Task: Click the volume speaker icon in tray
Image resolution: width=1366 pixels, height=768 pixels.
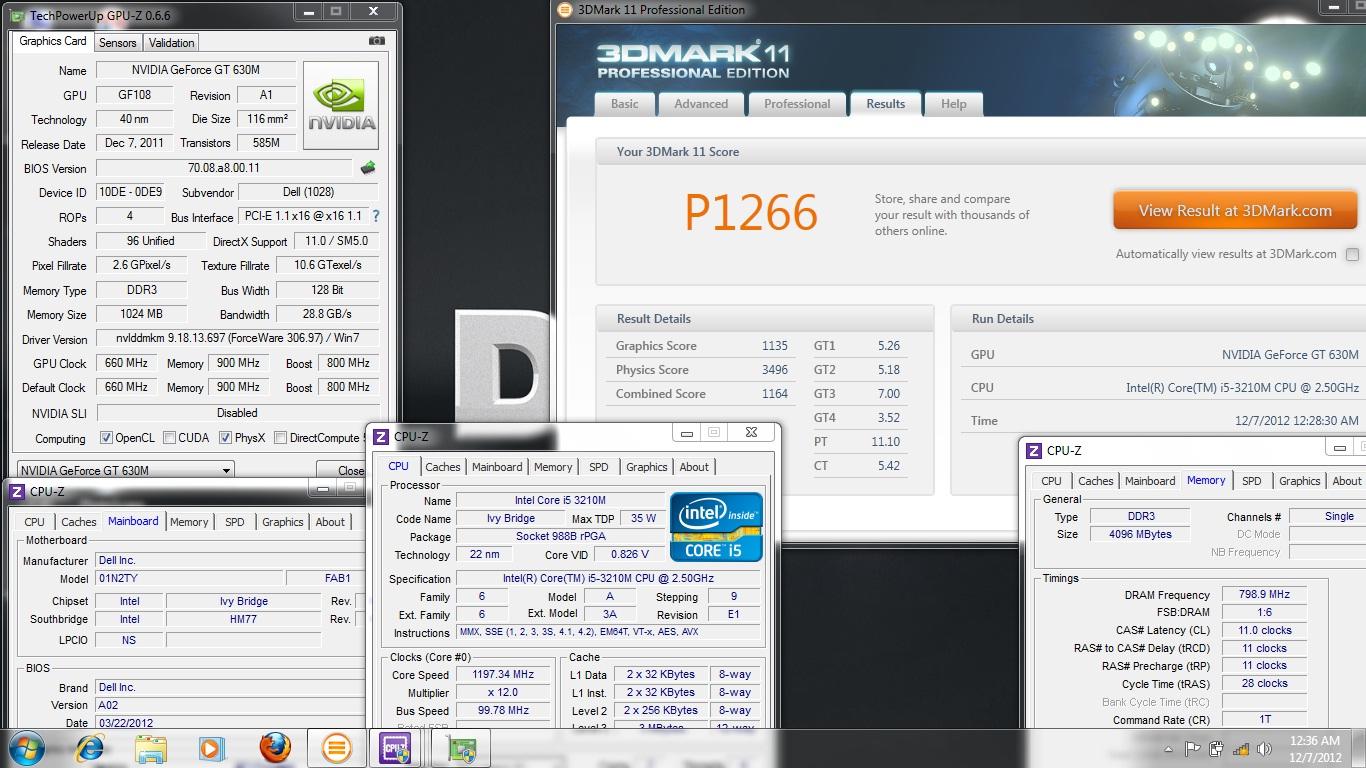Action: (x=1264, y=748)
